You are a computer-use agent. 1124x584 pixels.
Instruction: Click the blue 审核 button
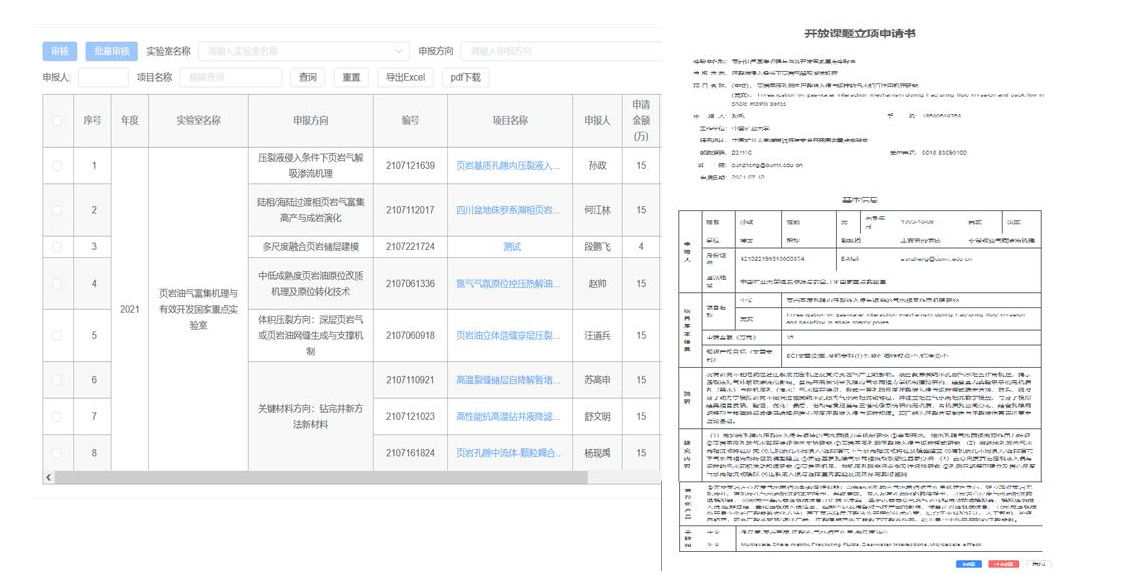(x=59, y=51)
